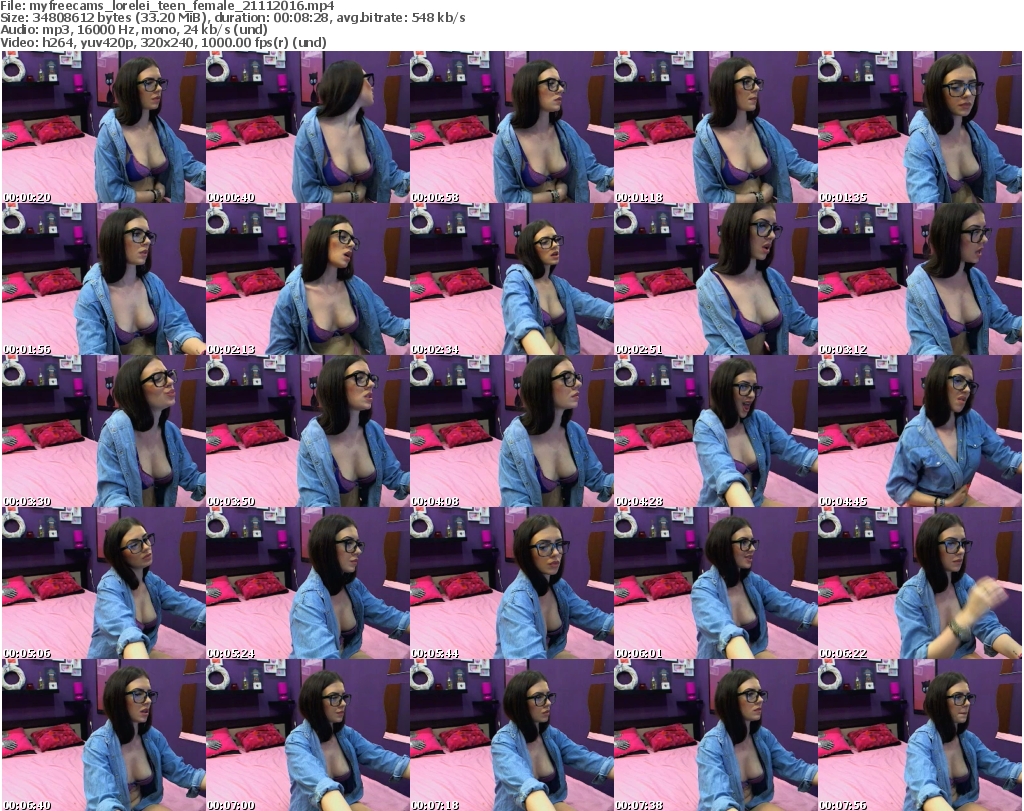Select the frame captured at 00:06:22
The height and width of the screenshot is (811, 1024).
[x=920, y=583]
